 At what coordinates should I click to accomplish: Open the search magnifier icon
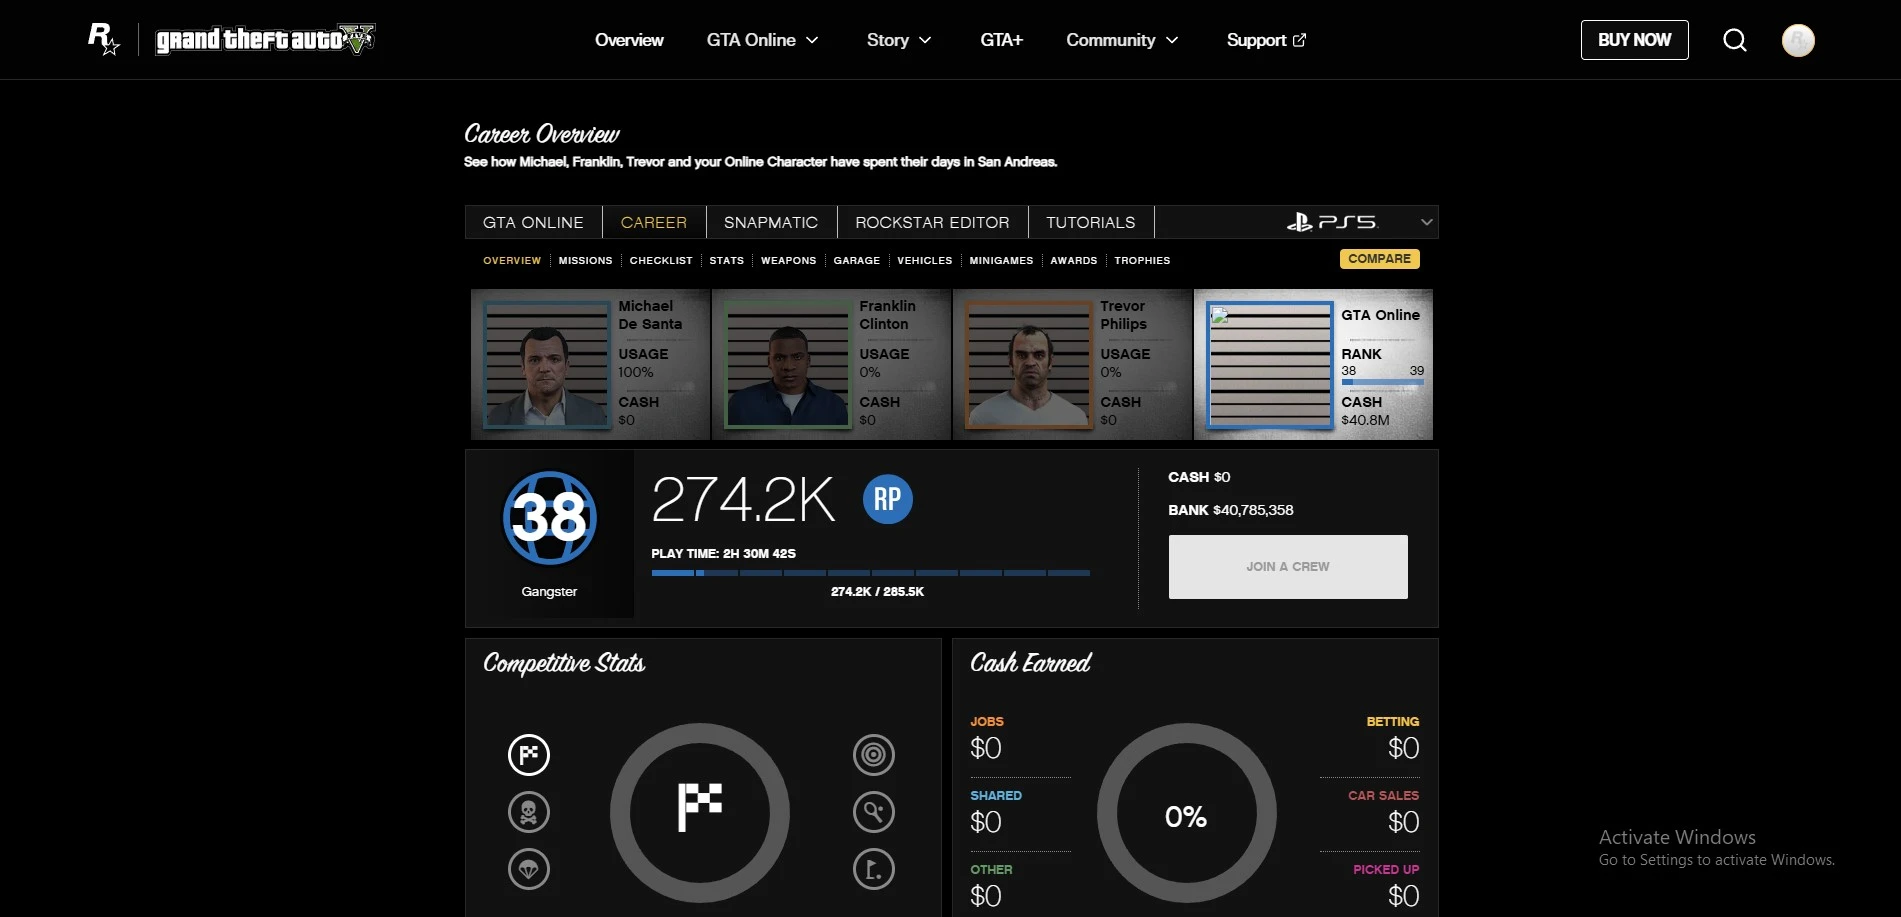pyautogui.click(x=1735, y=40)
